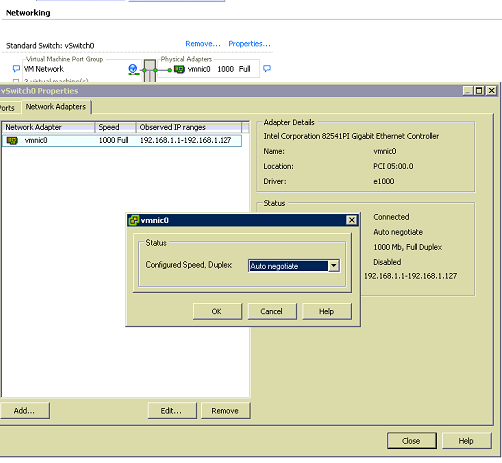Sort by Observed IP ranges column header
This screenshot has height=463, width=502.
point(189,127)
